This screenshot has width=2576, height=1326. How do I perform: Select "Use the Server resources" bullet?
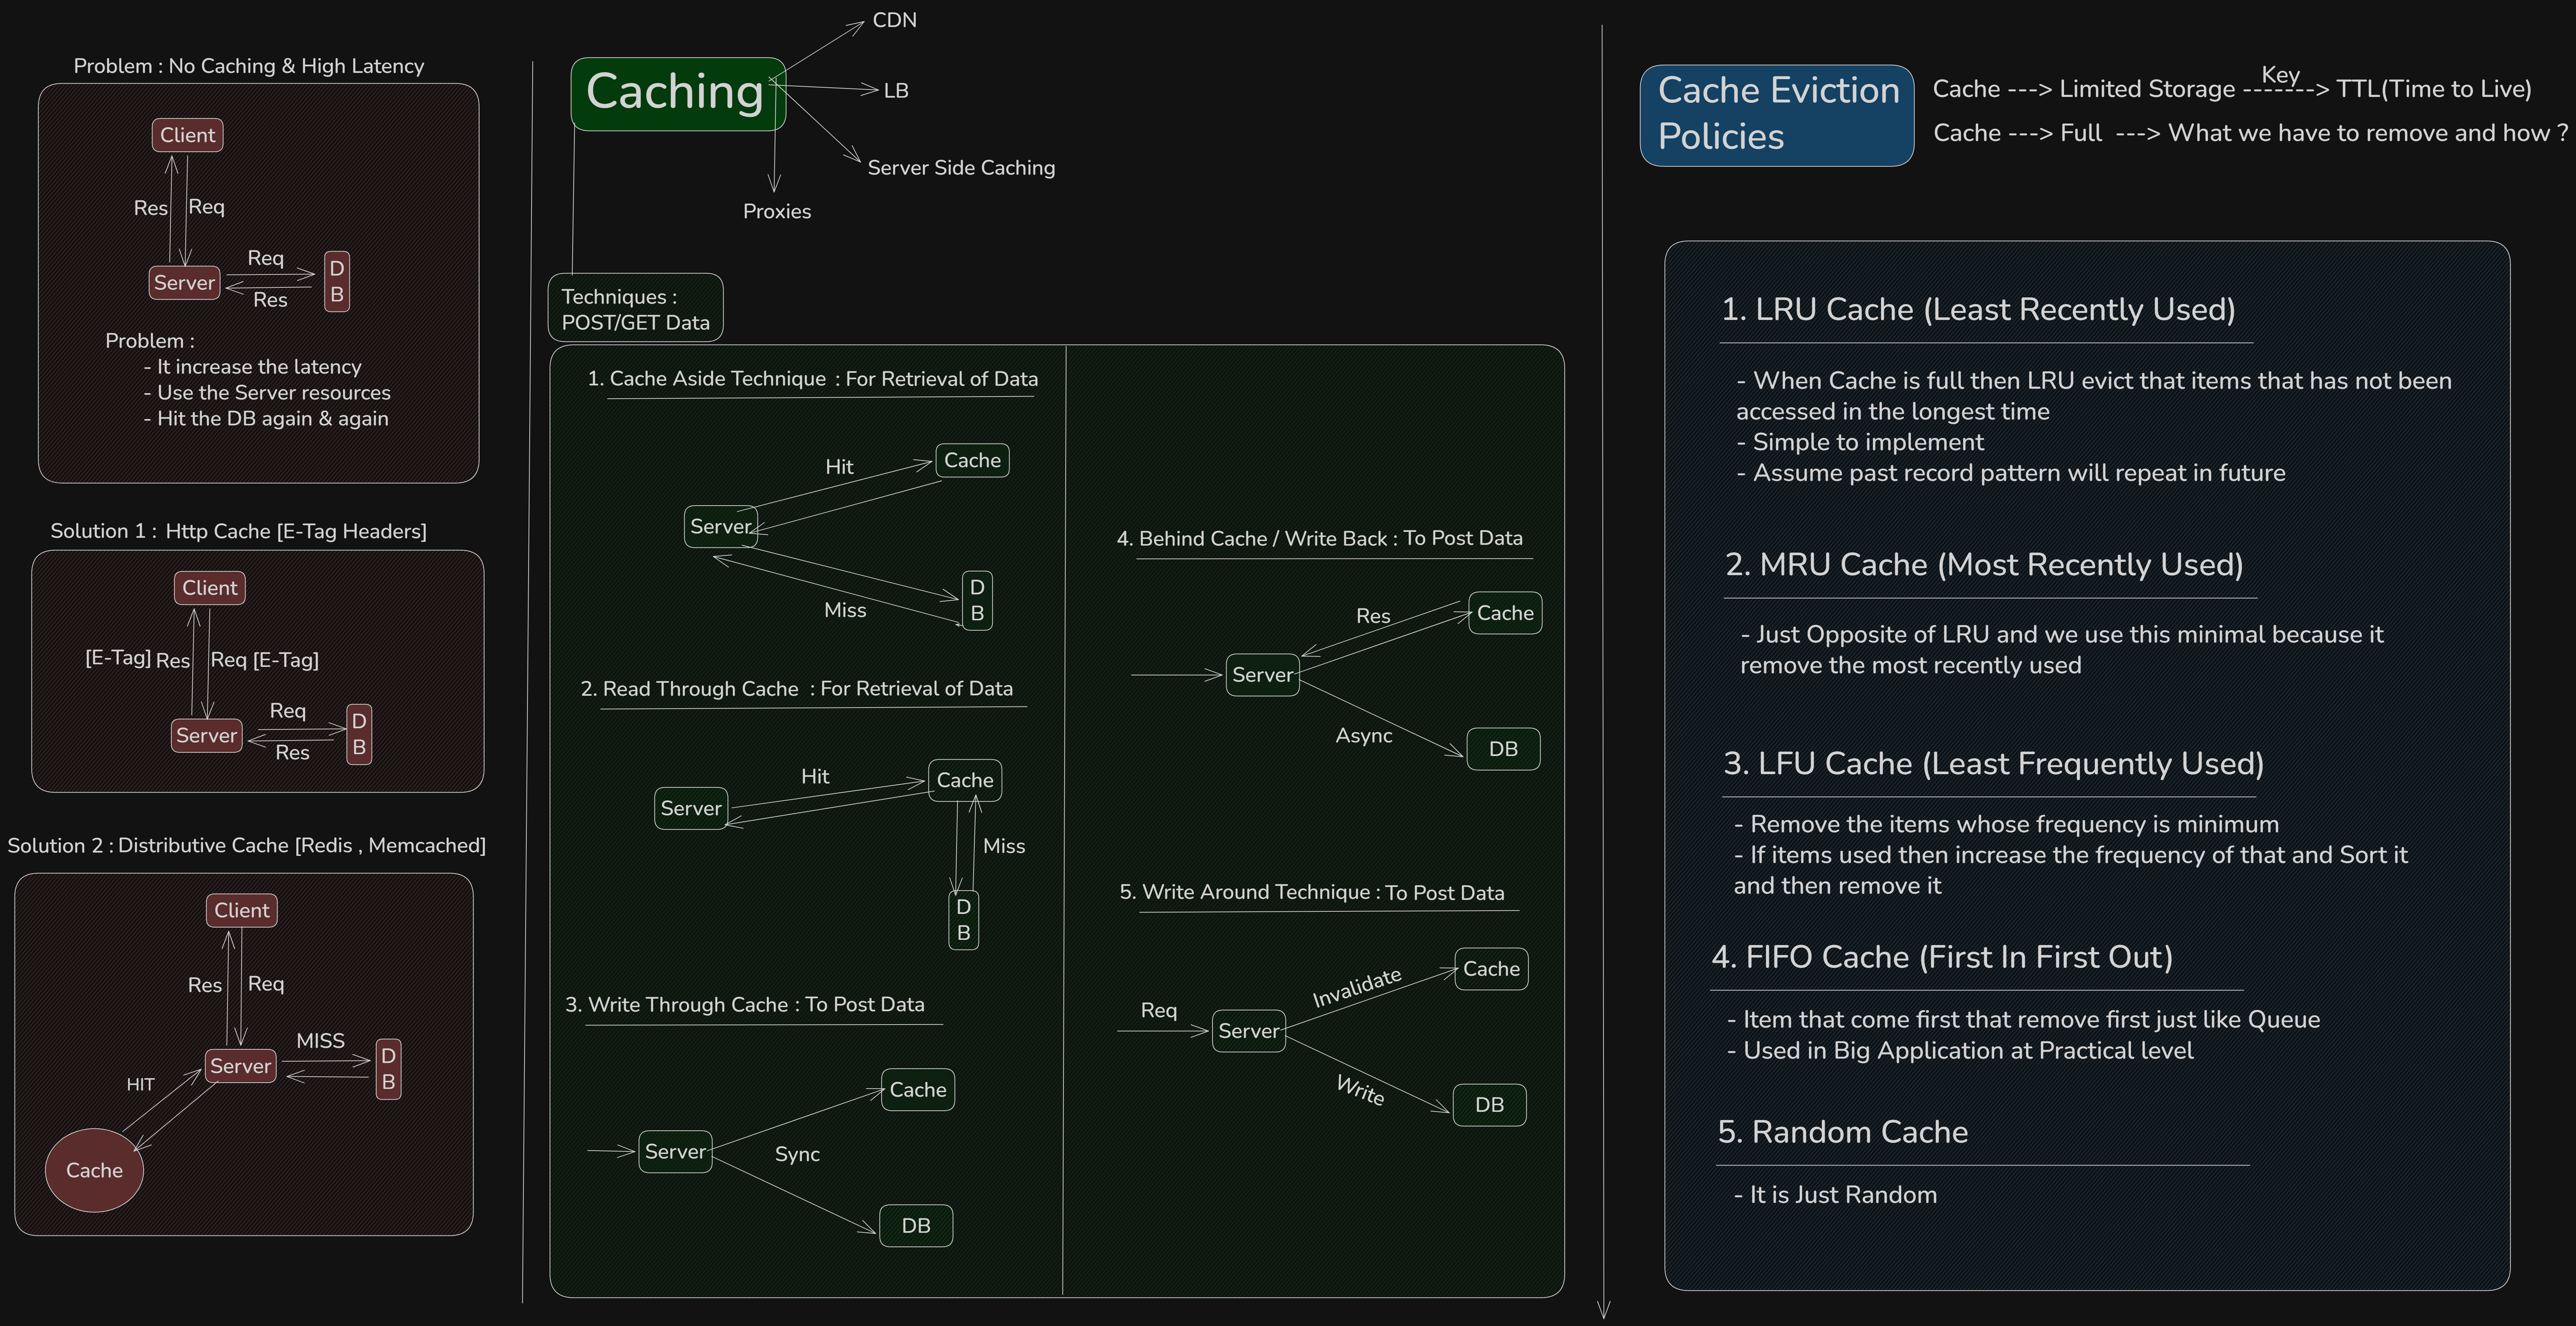pos(267,393)
